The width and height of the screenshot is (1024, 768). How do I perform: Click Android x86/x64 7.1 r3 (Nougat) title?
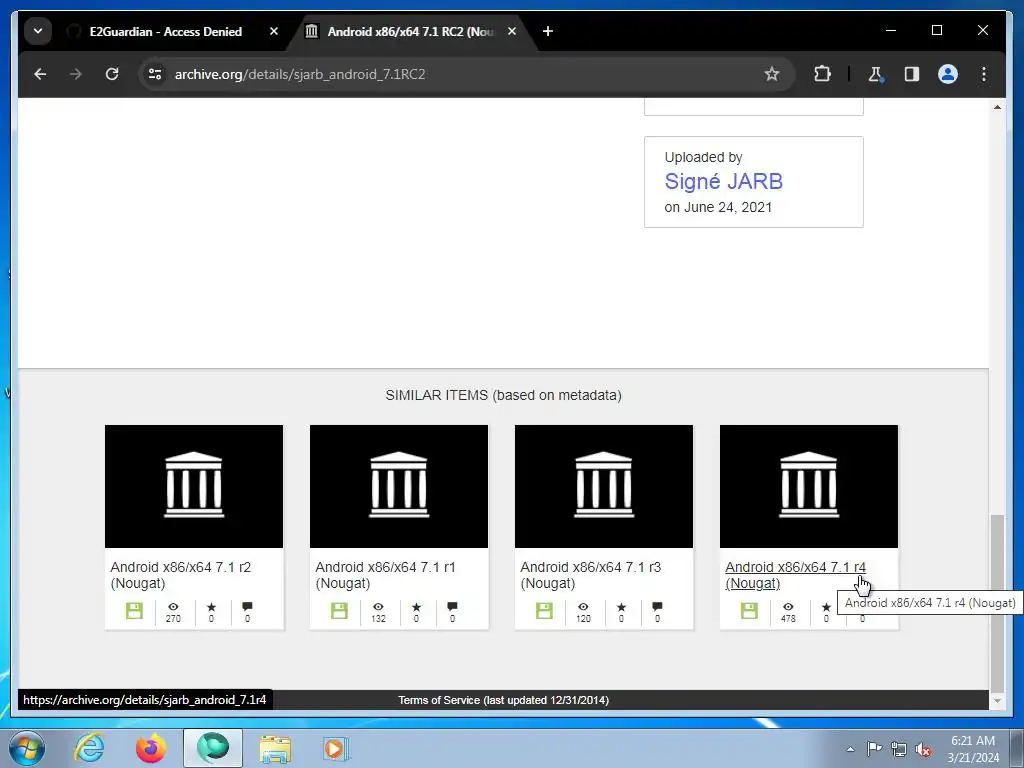tap(590, 575)
